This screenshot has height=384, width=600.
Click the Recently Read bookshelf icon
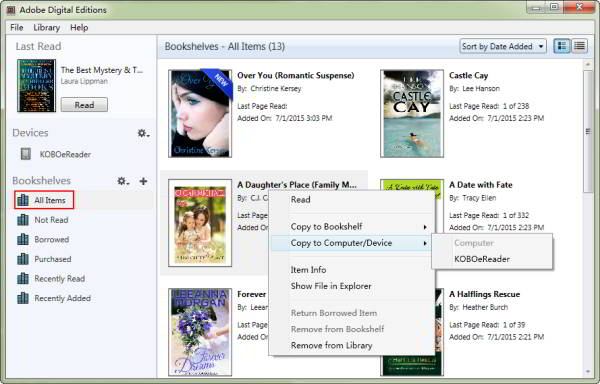click(23, 278)
